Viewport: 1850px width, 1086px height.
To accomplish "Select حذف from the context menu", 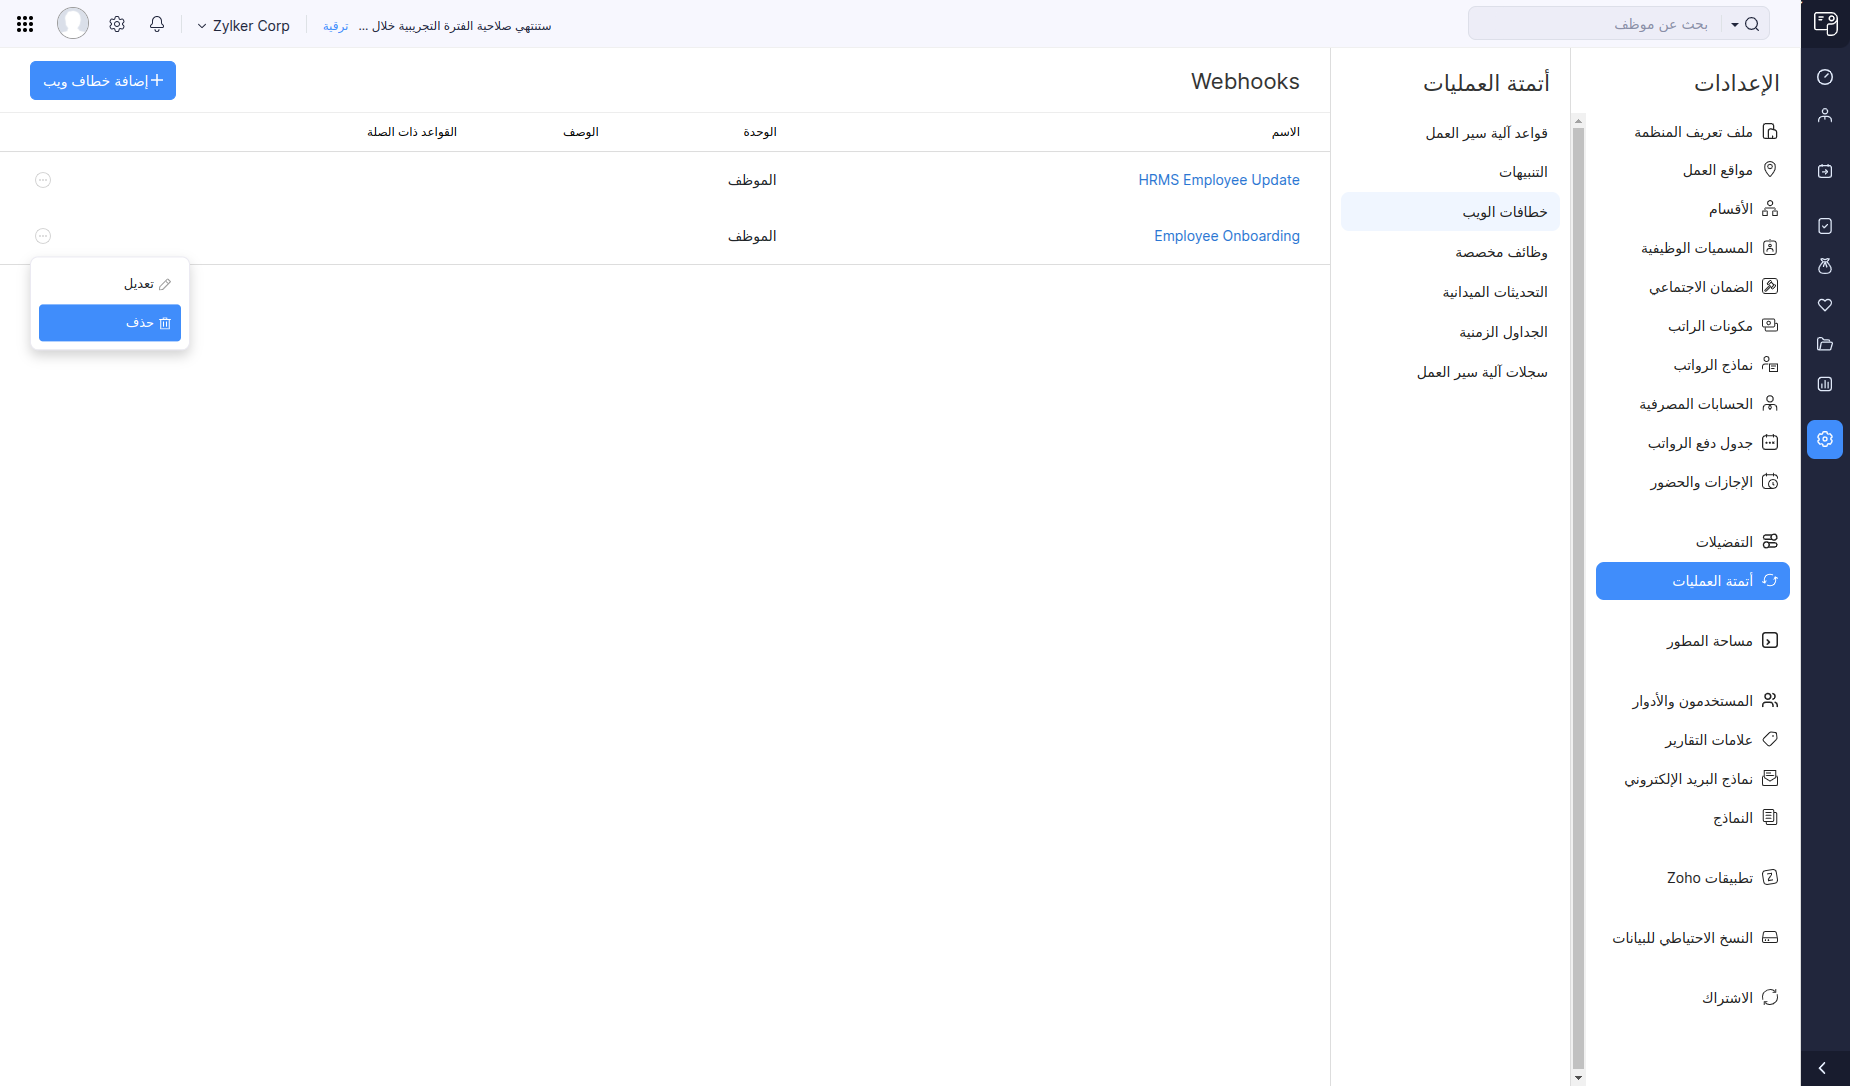I will (110, 323).
